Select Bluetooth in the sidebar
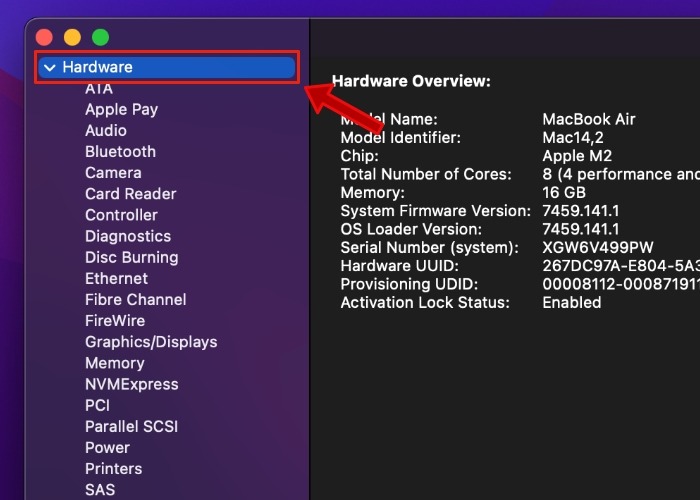Screen dimensions: 700x500 click(x=121, y=151)
